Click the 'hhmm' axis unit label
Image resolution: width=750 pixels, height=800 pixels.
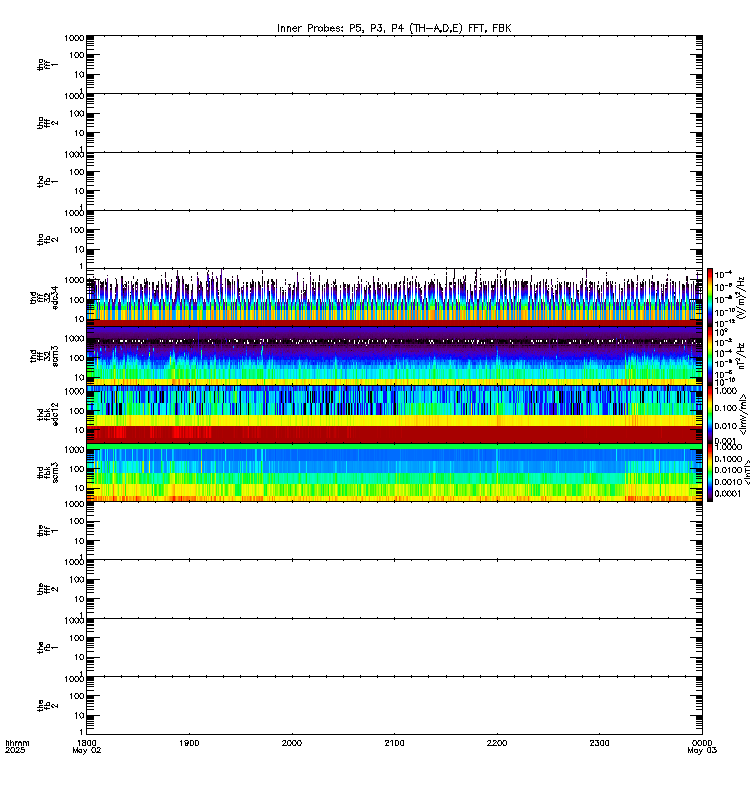click(x=17, y=743)
